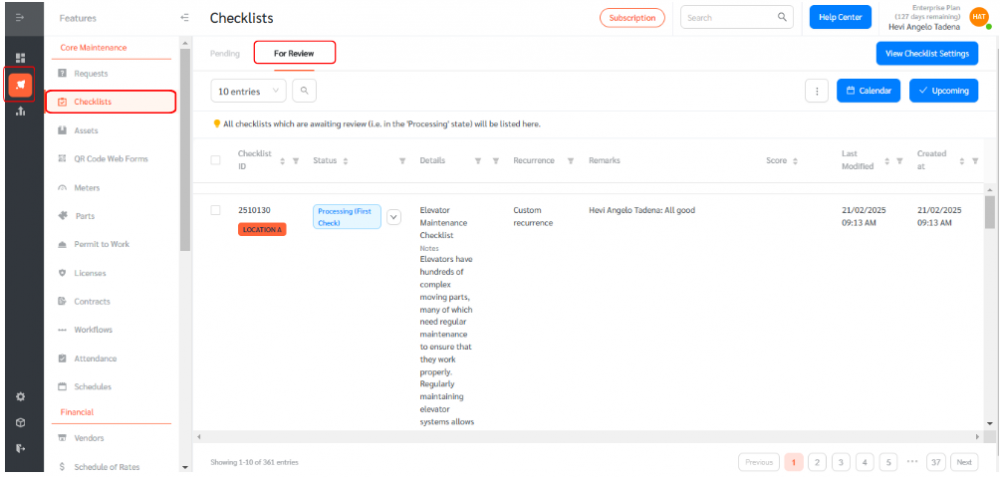Open Workflows in Features menu

(93, 330)
